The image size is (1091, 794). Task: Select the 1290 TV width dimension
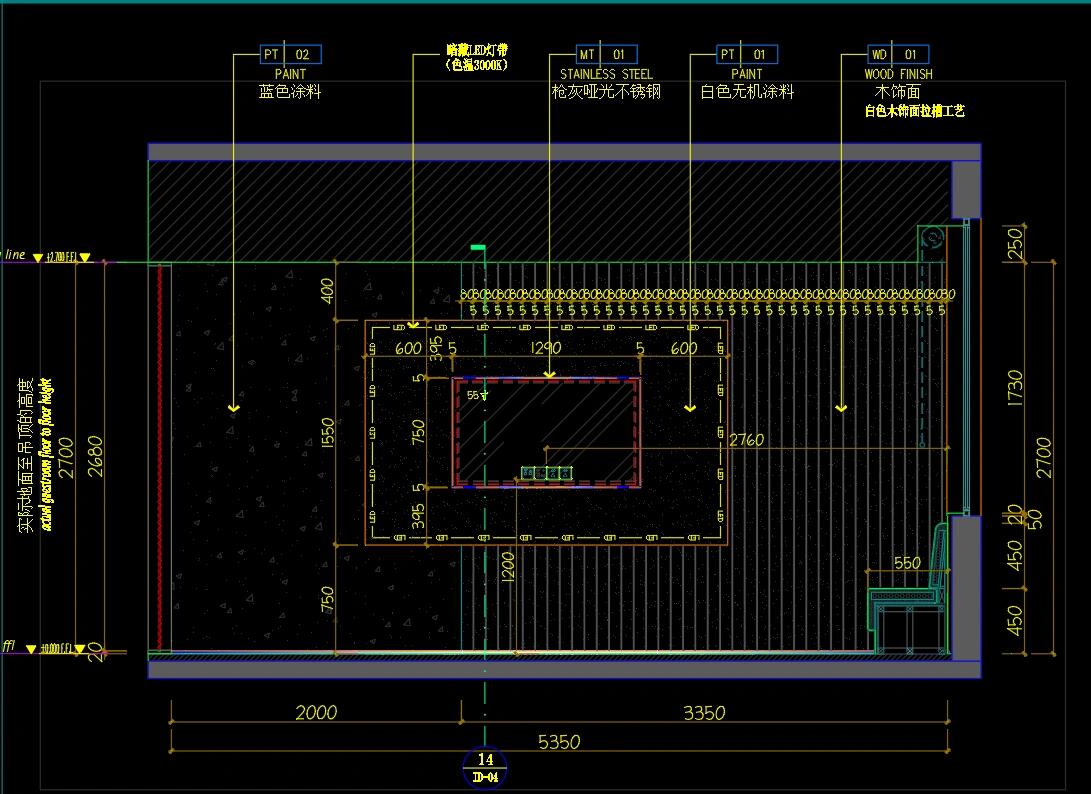coord(546,349)
